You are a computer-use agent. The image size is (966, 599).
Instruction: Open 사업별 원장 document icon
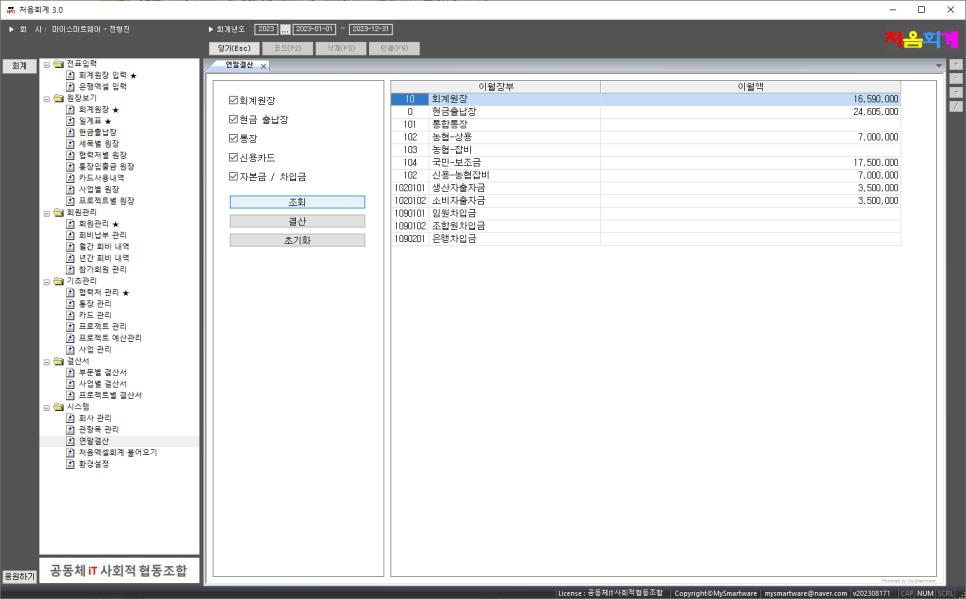[70, 189]
